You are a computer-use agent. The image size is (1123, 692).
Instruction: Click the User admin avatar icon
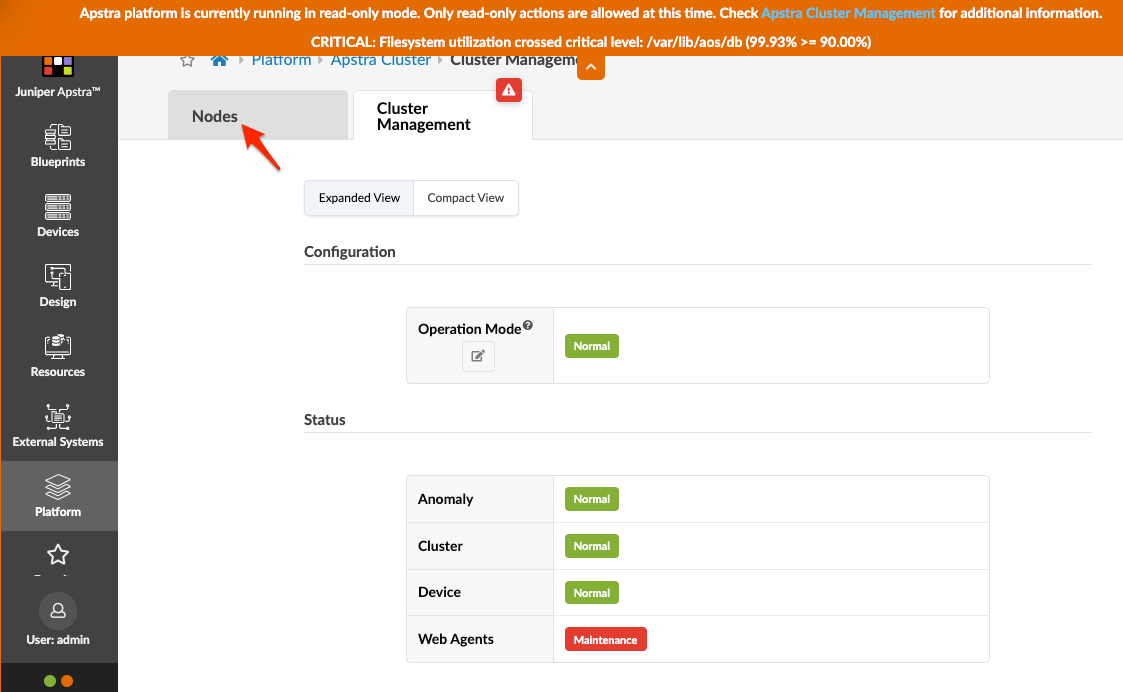[58, 610]
